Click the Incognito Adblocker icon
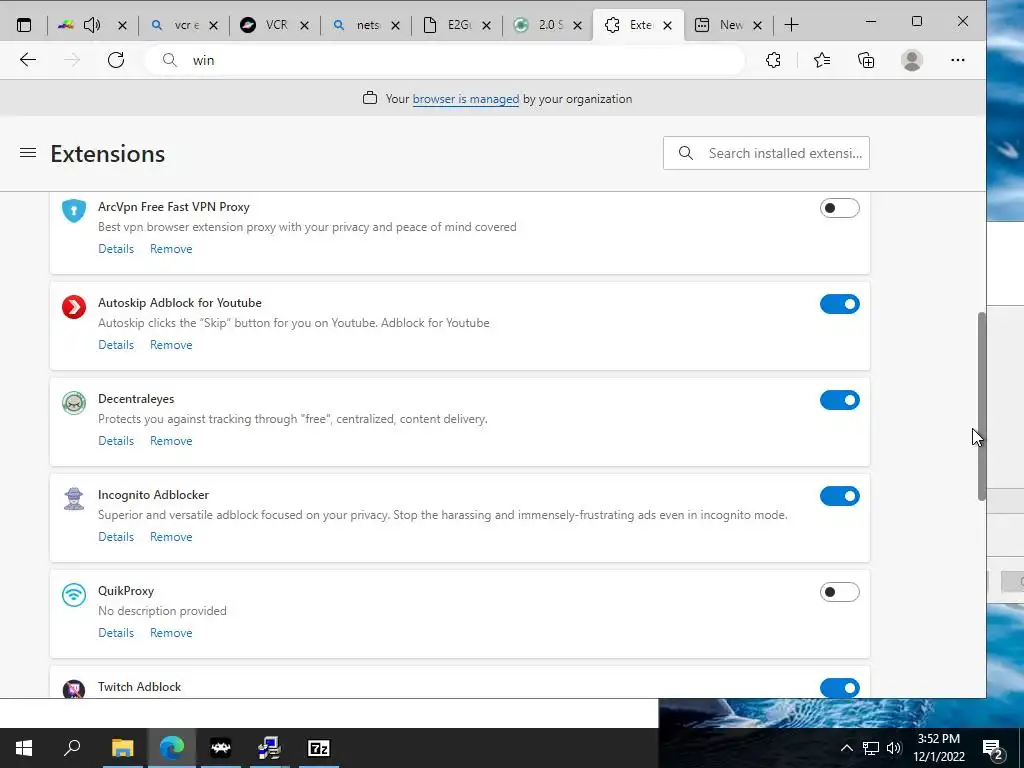 74,499
